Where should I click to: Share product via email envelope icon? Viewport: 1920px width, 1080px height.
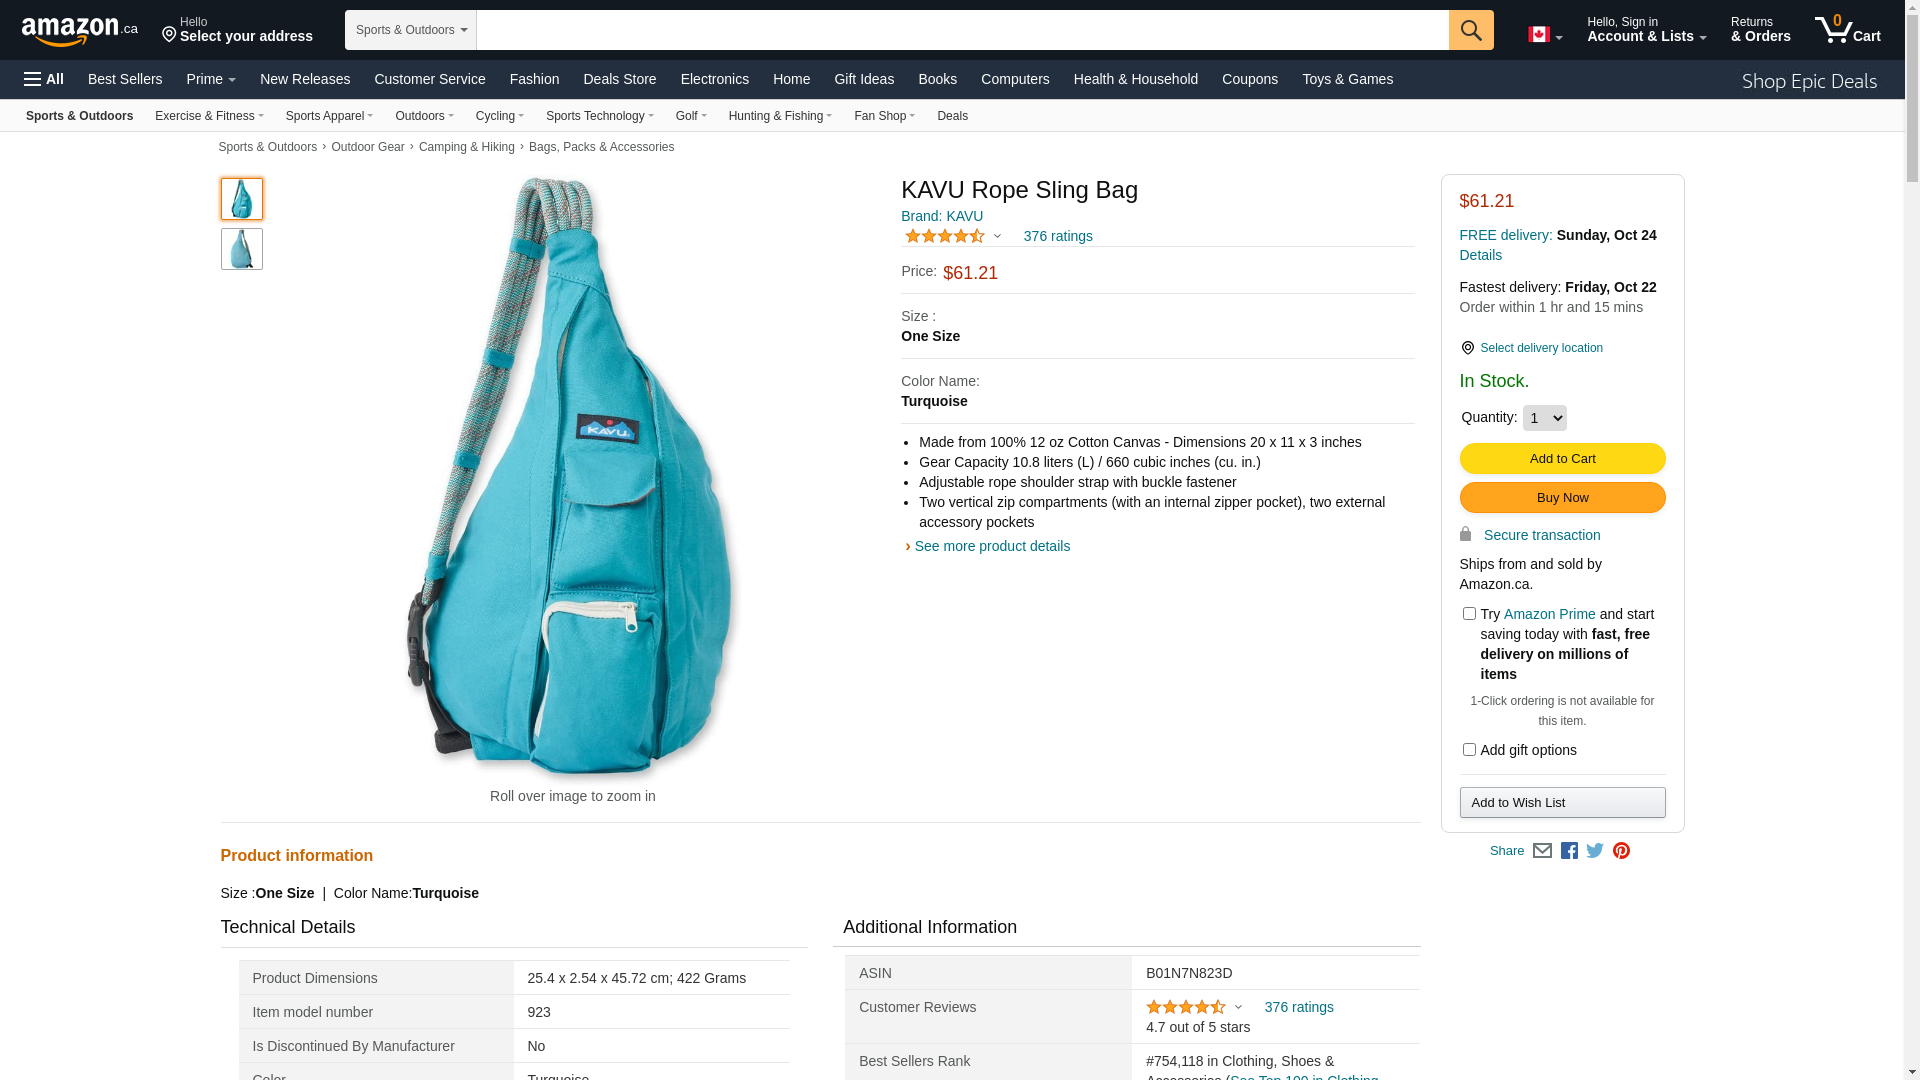pos(1542,851)
